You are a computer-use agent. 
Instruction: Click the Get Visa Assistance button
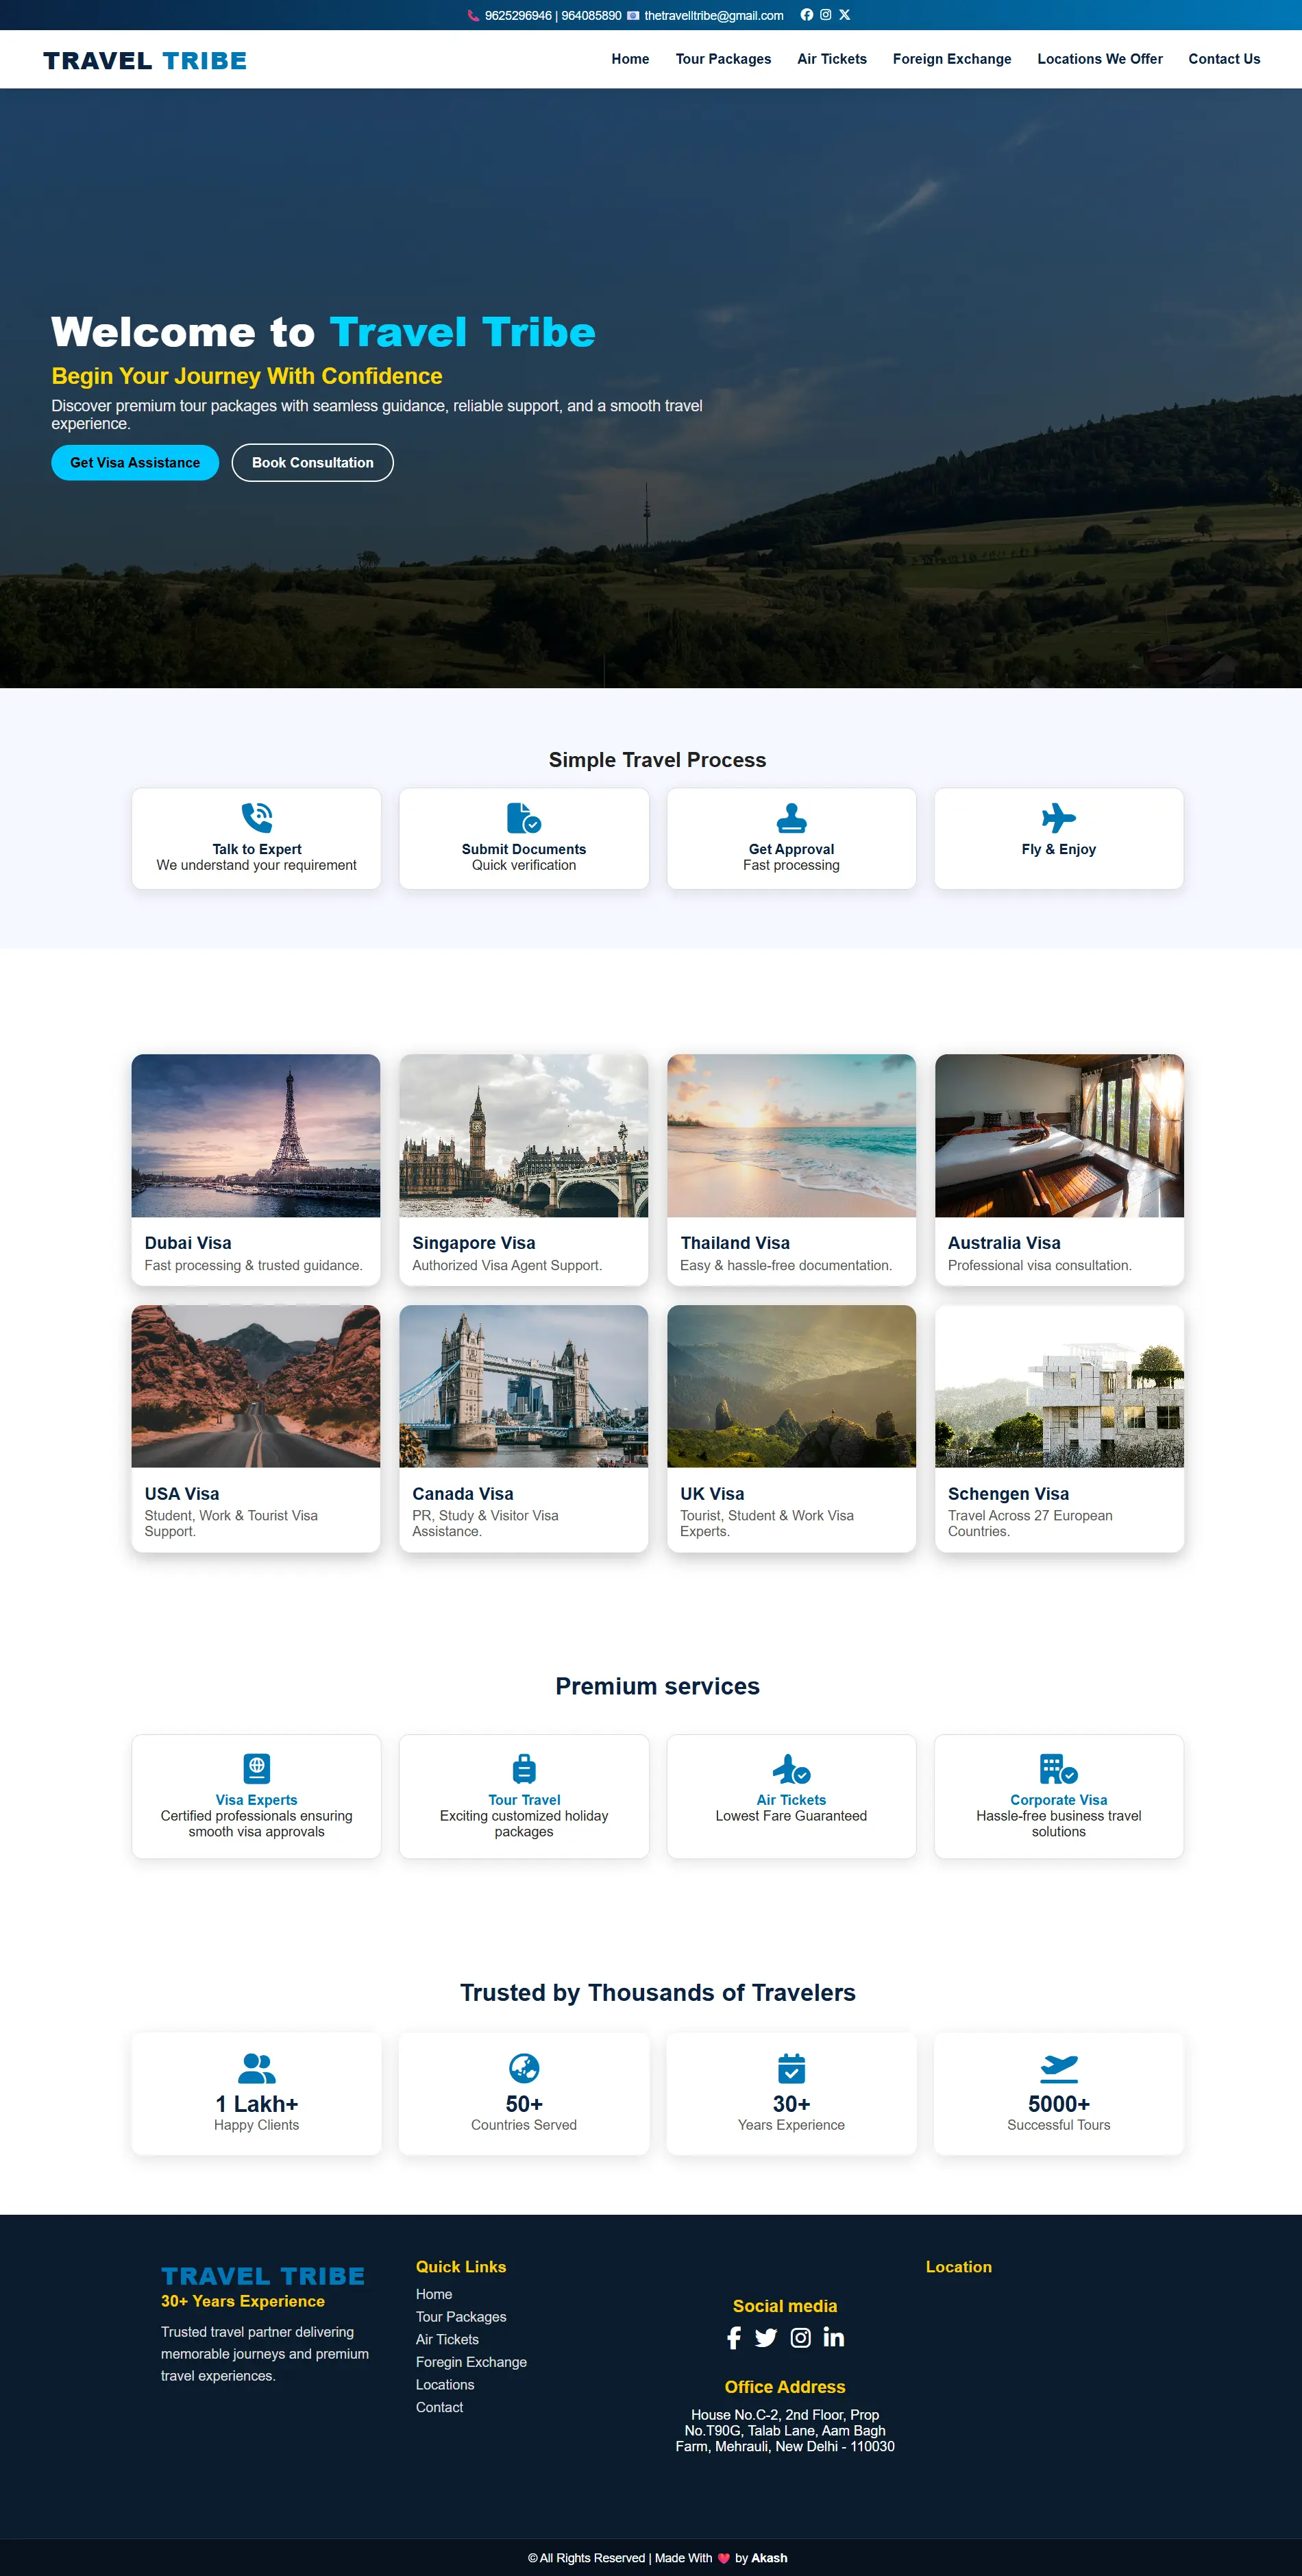tap(135, 462)
